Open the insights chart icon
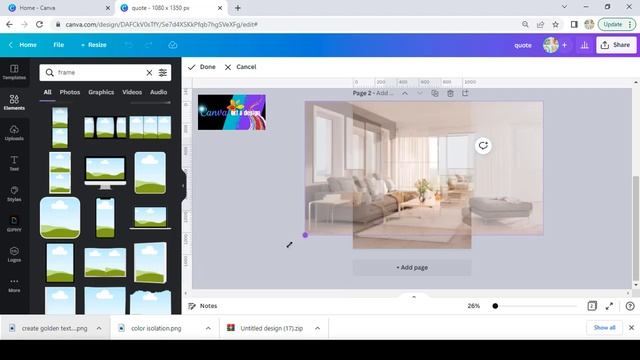 (584, 45)
